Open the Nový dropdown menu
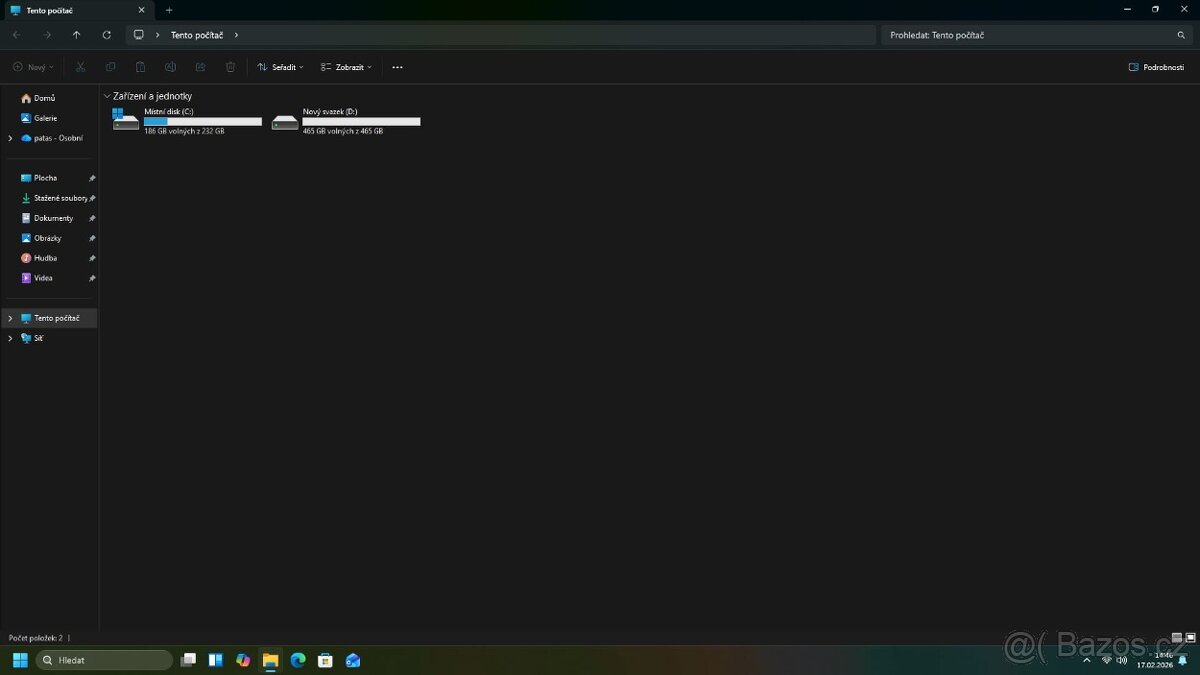1200x675 pixels. tap(32, 67)
